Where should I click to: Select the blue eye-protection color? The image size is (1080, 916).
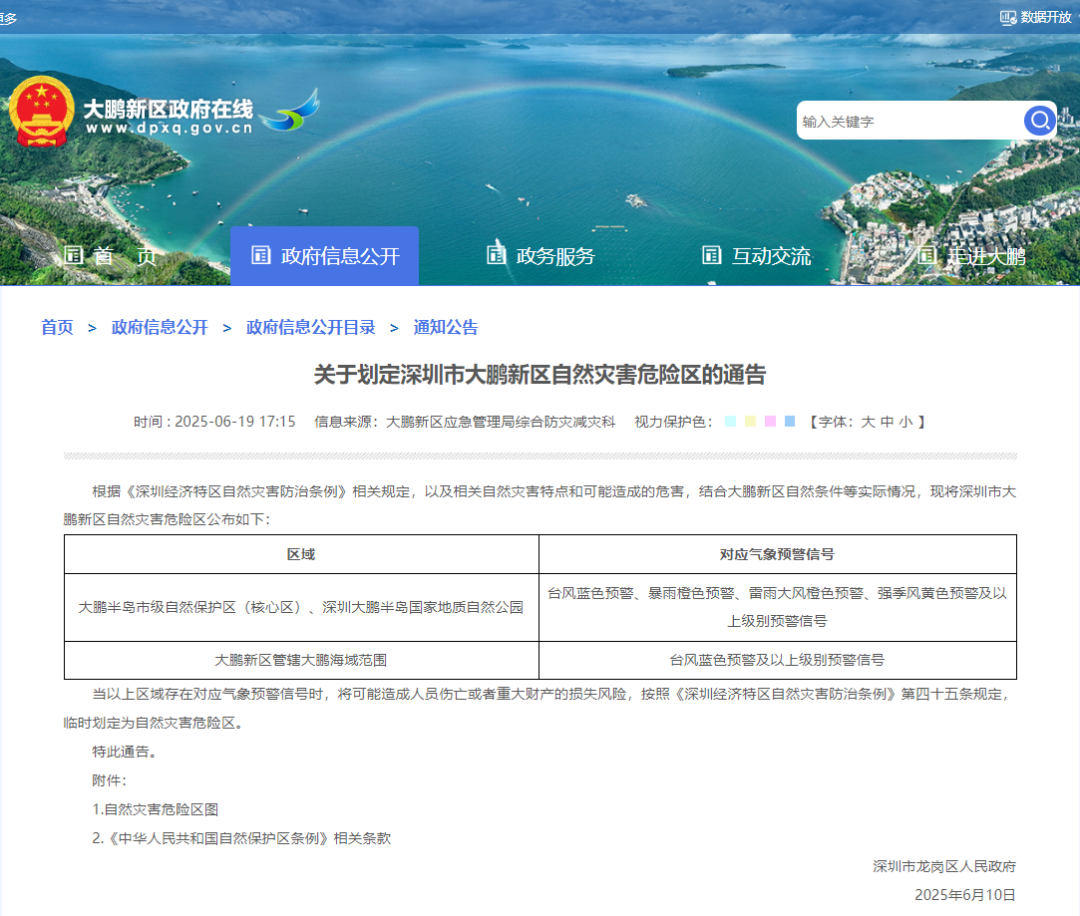coord(790,422)
